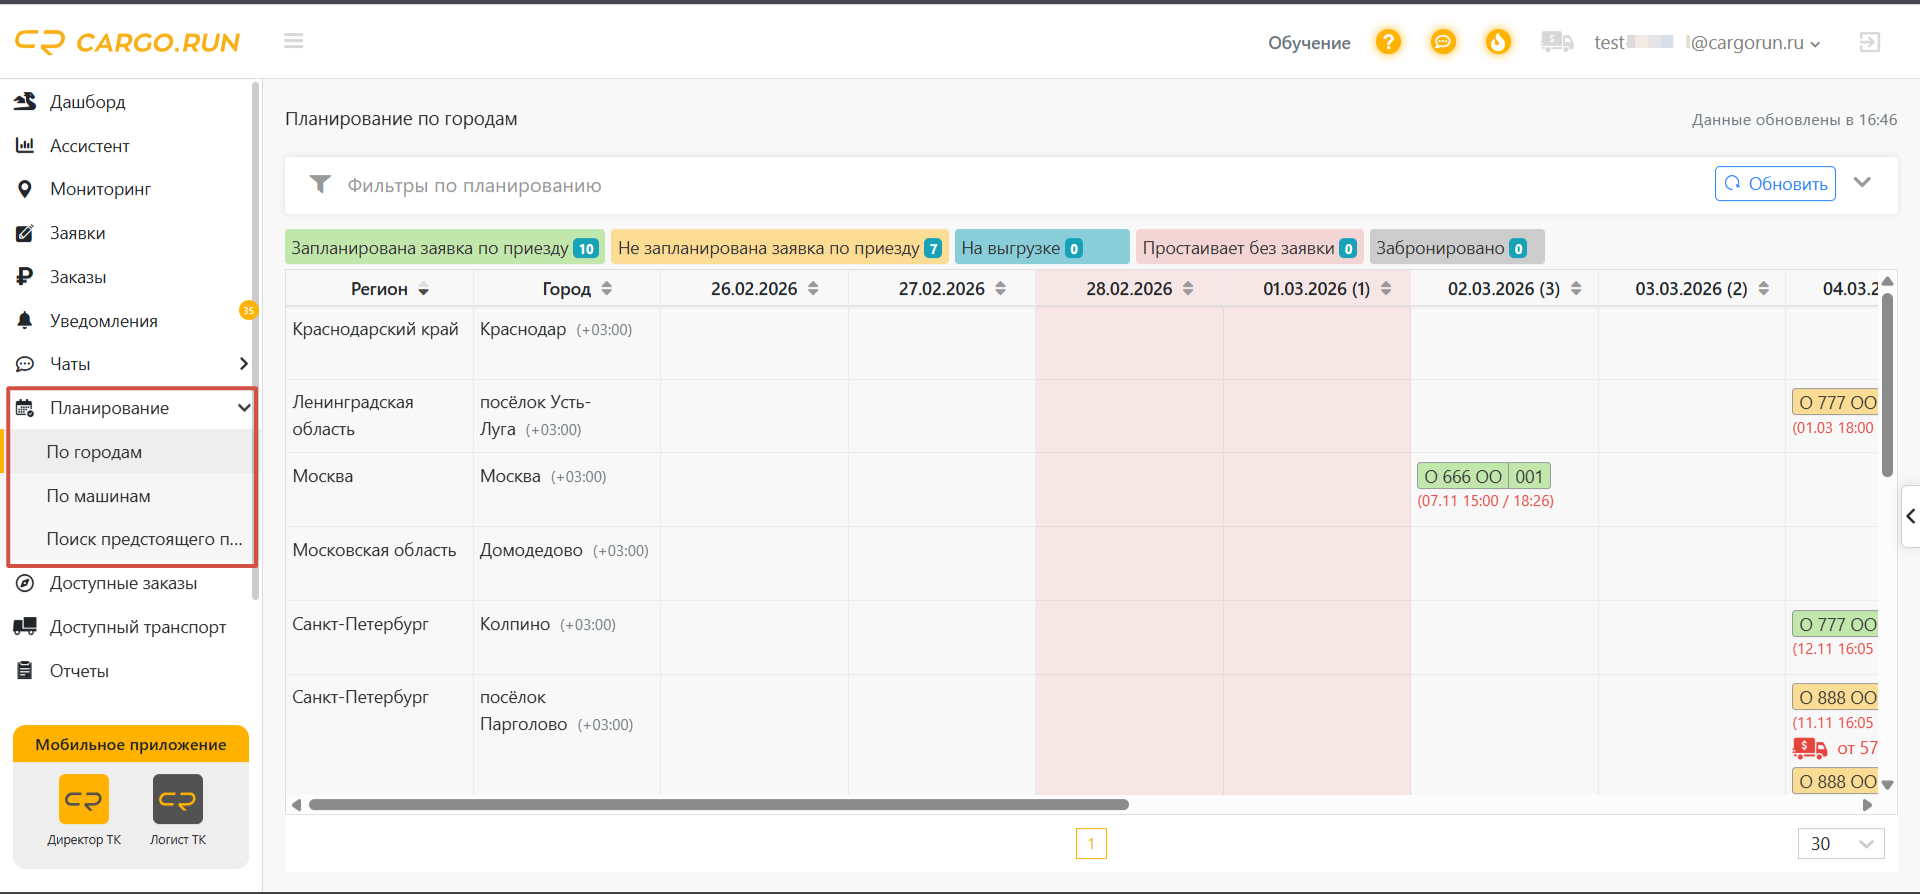The width and height of the screenshot is (1920, 894).
Task: Sort the 26.02.2026 column
Action: point(814,289)
